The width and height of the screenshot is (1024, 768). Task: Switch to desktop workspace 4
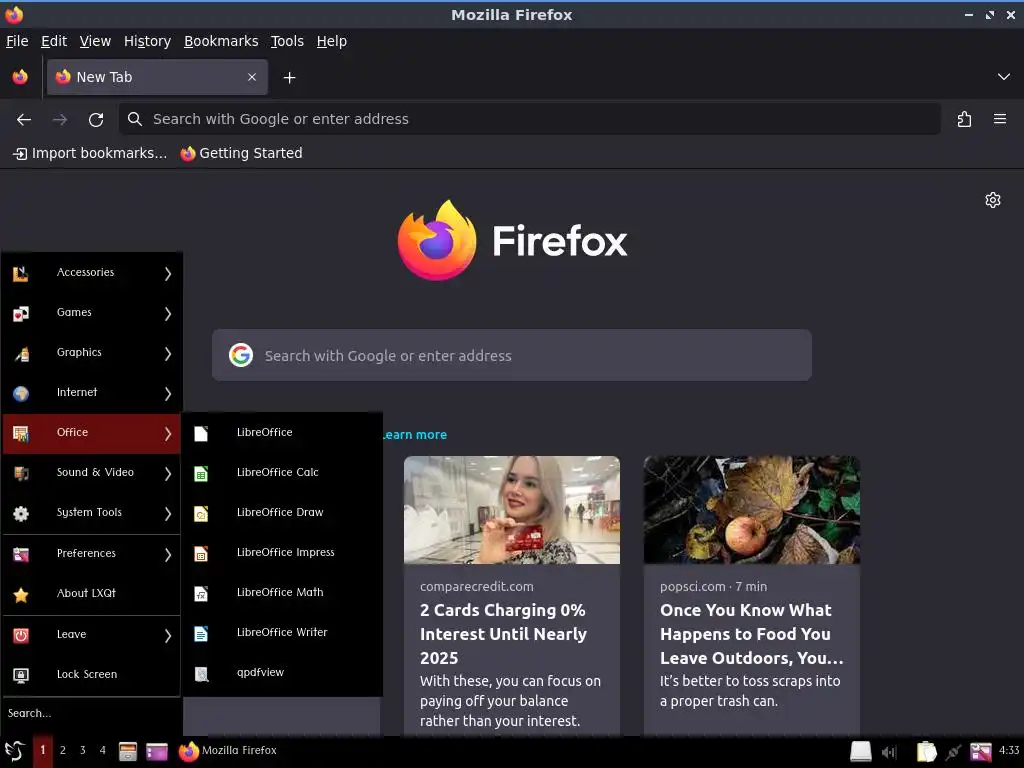103,751
